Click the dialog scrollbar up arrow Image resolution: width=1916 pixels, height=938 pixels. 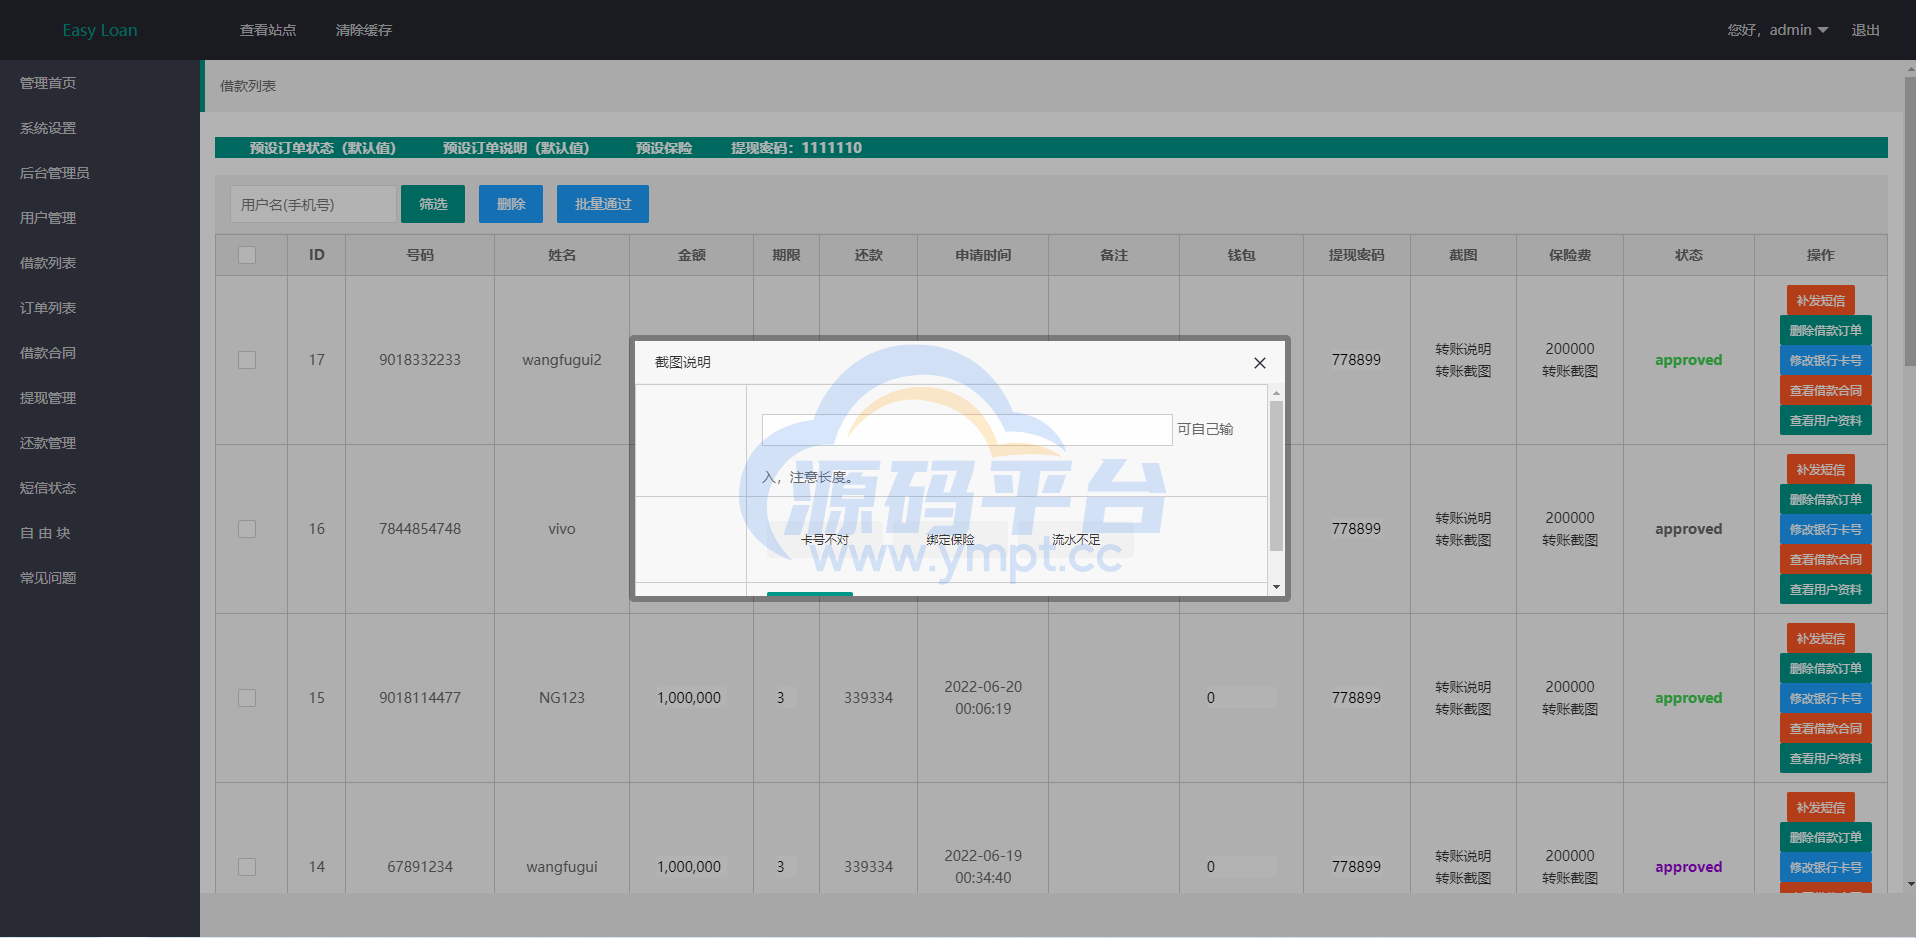coord(1276,393)
